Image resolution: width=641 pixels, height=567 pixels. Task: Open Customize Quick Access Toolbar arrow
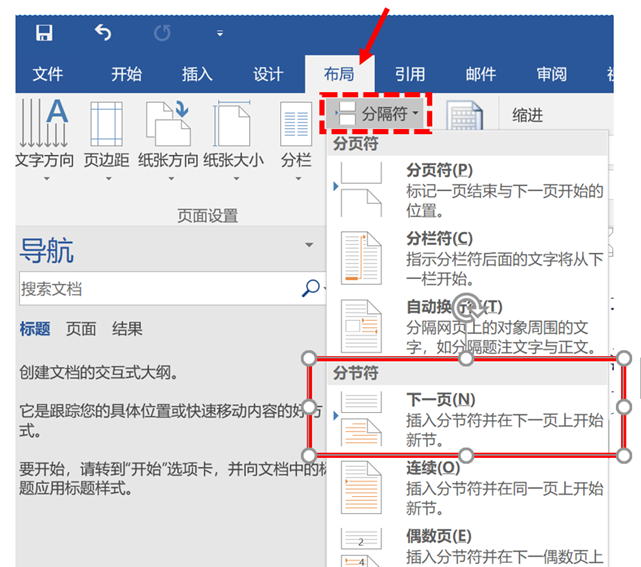[220, 34]
